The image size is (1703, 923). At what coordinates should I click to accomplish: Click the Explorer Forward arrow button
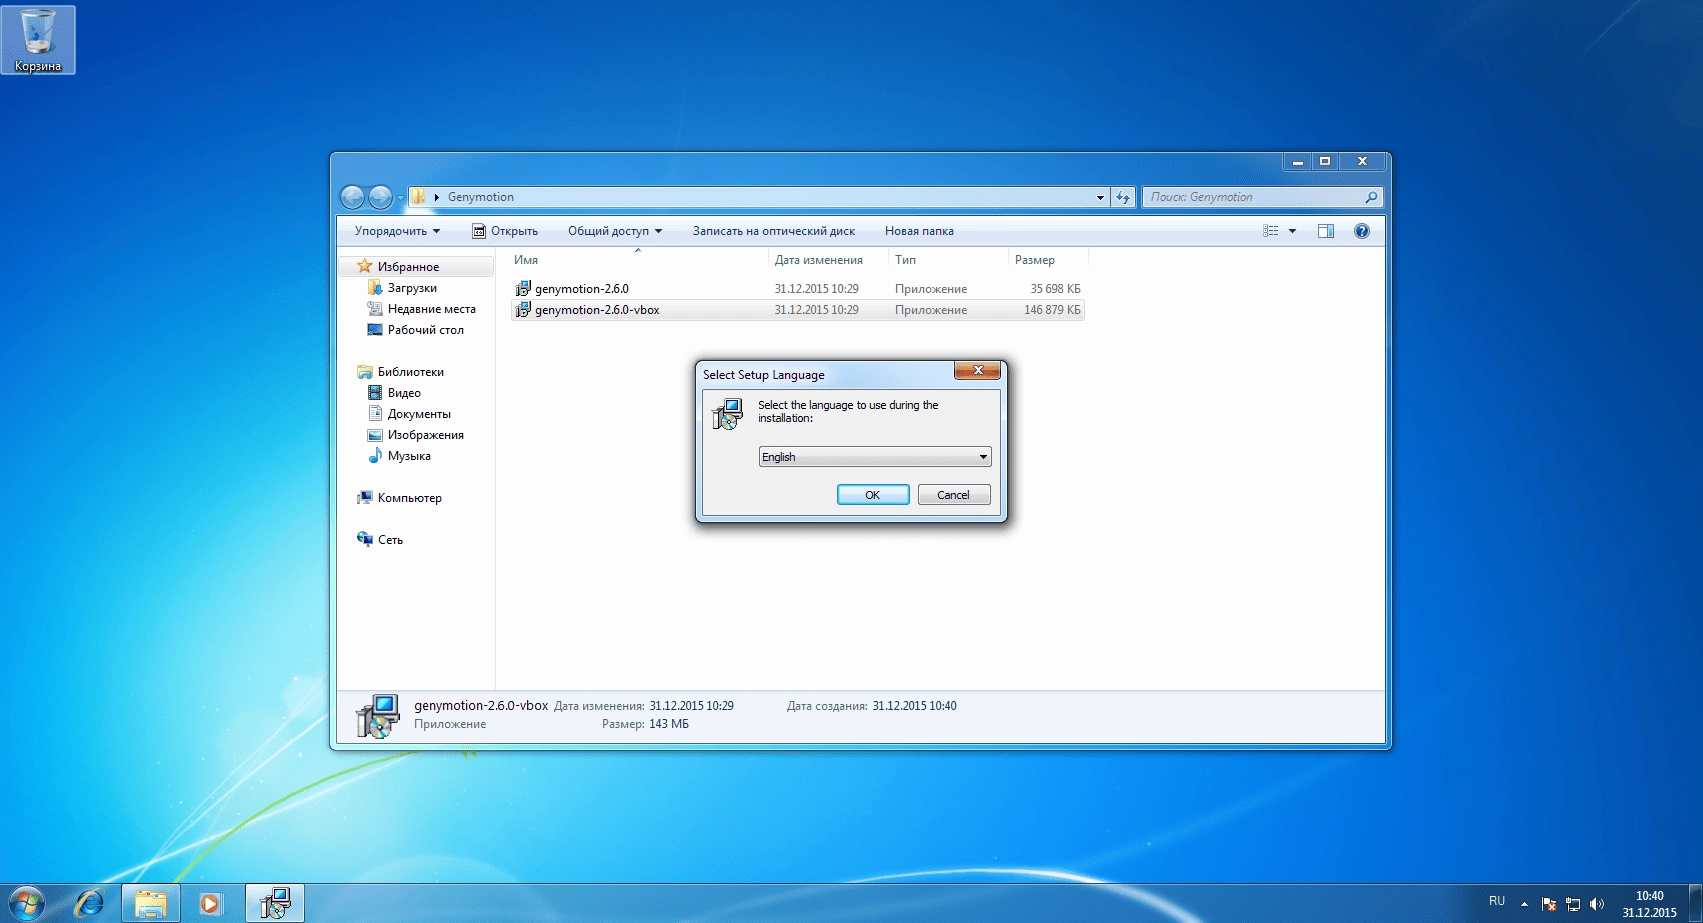point(380,197)
